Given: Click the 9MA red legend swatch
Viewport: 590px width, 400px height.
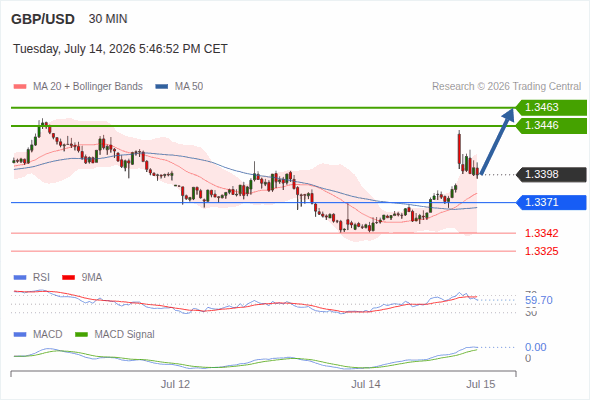Looking at the screenshot, I should tap(68, 278).
